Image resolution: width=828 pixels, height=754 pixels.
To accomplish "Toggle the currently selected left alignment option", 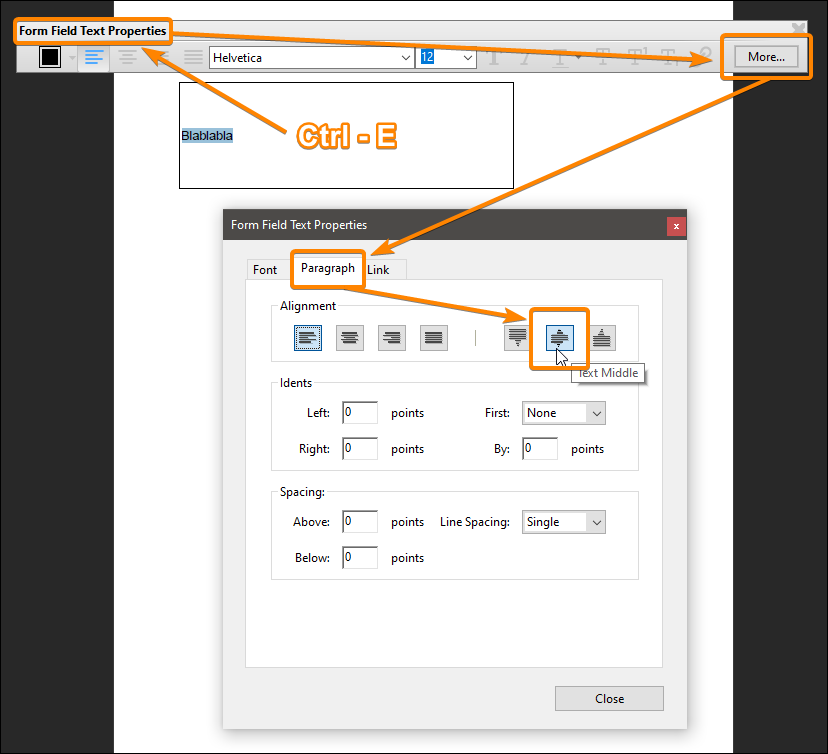I will pyautogui.click(x=307, y=337).
